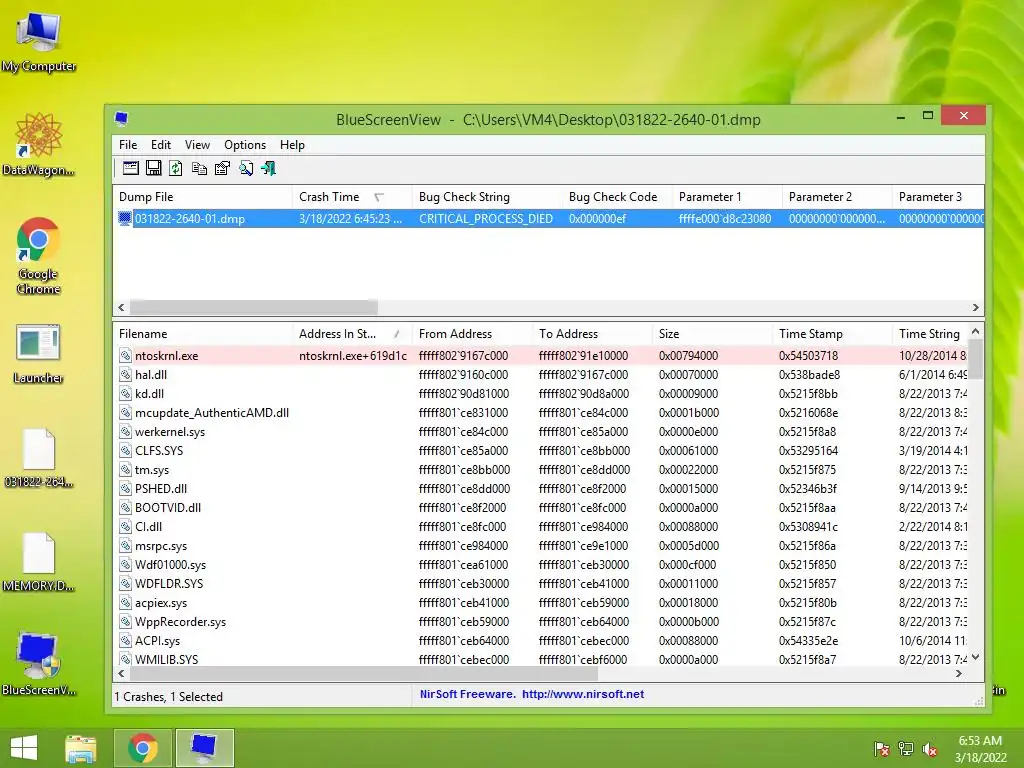Viewport: 1024px width, 768px height.
Task: Click the Copy Selected Items icon
Action: (x=199, y=168)
